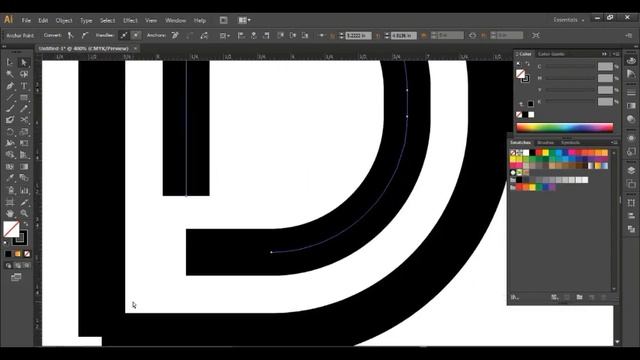The image size is (640, 360).
Task: Hide handles for multiple selected anchors
Action: pyautogui.click(x=136, y=36)
